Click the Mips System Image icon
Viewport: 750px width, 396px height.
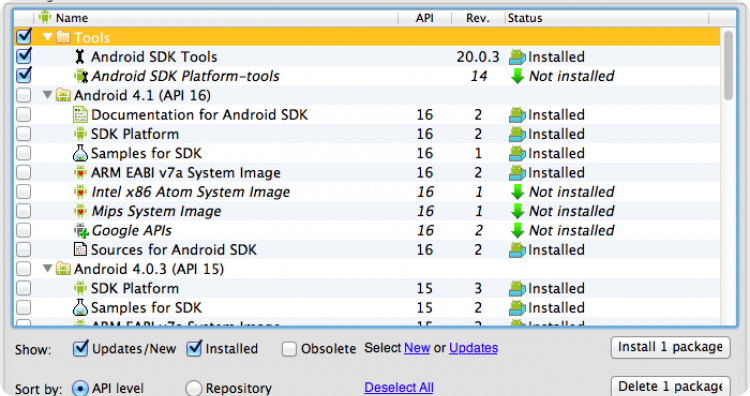click(80, 211)
